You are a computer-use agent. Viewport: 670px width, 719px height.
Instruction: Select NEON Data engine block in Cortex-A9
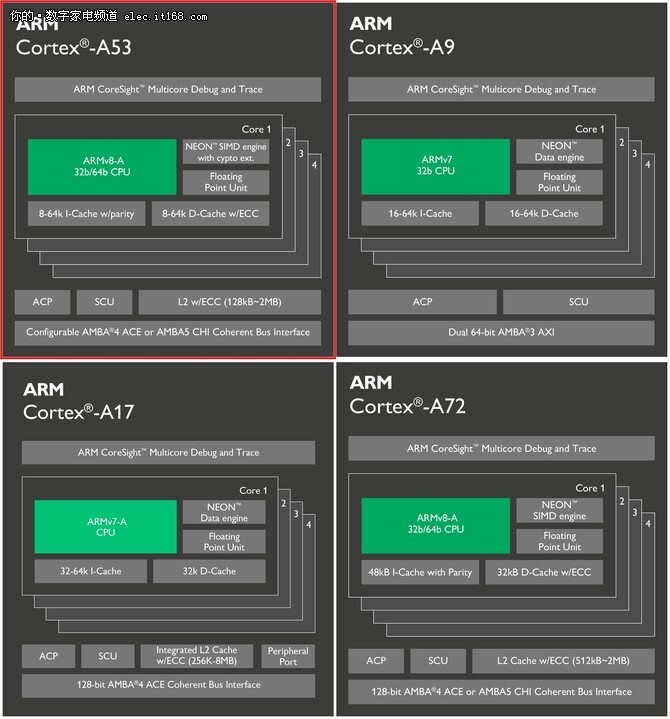click(559, 151)
